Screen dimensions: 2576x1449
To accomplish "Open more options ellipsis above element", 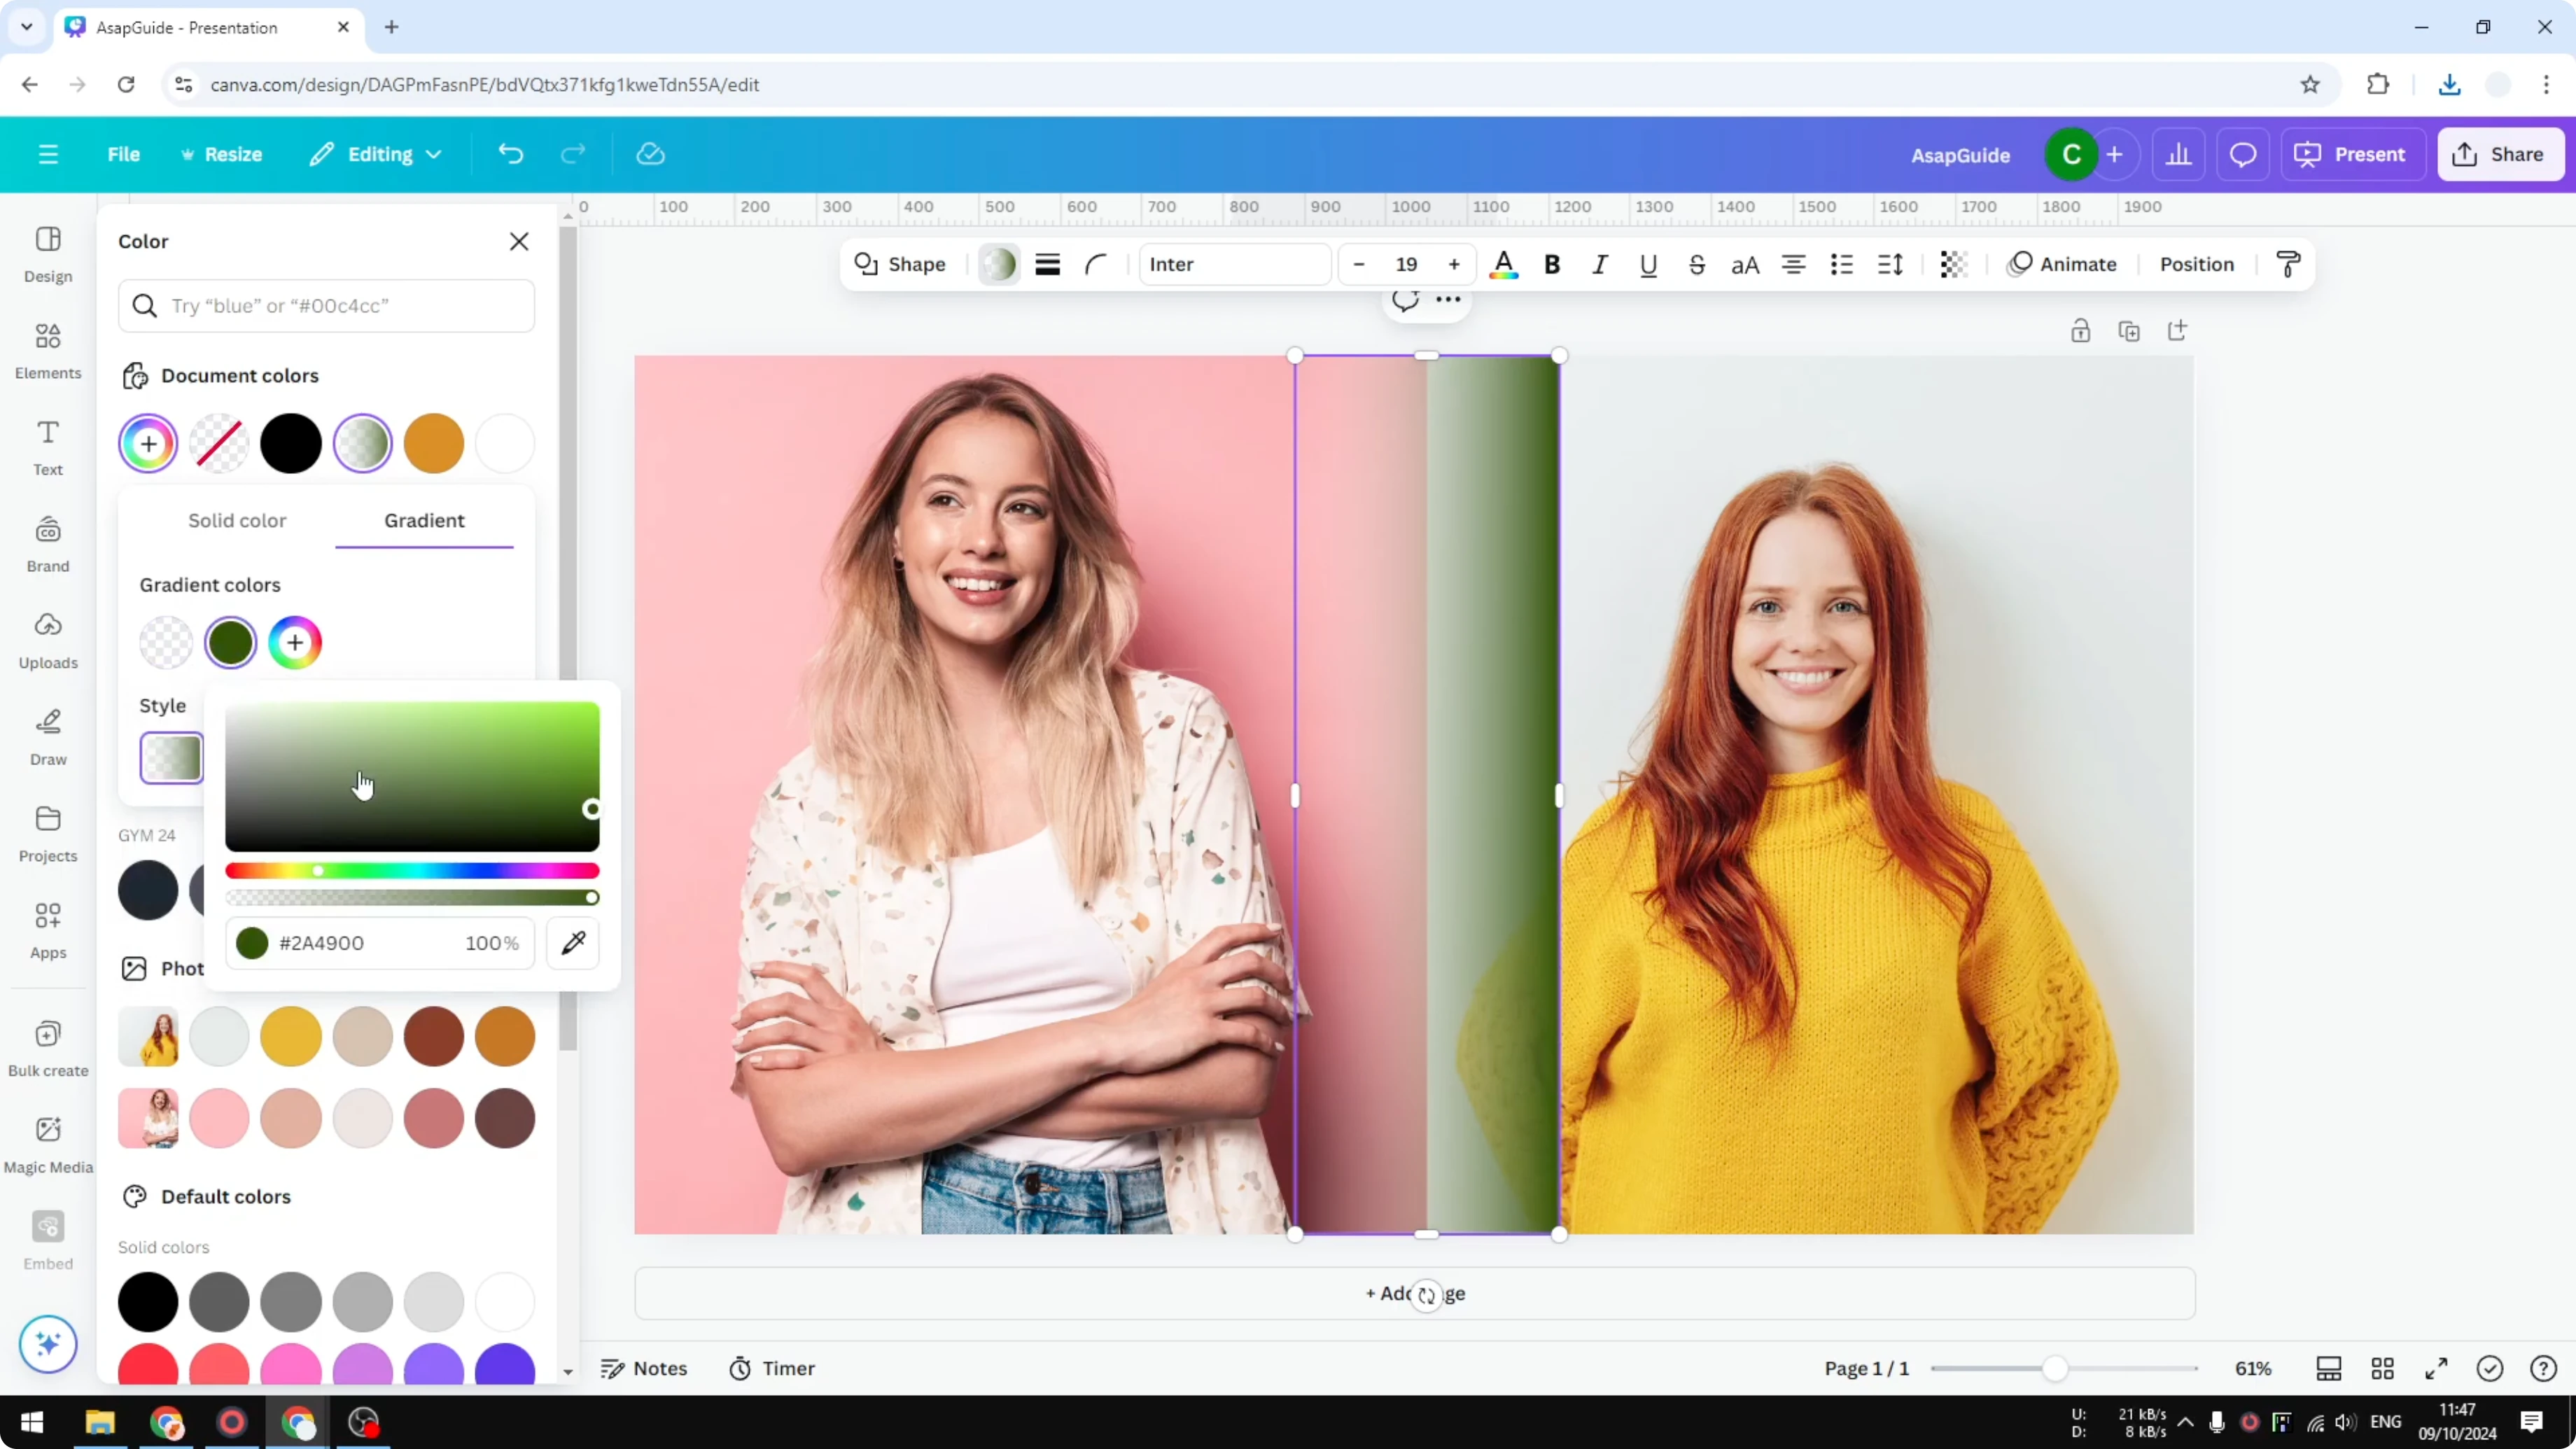I will pyautogui.click(x=1448, y=300).
